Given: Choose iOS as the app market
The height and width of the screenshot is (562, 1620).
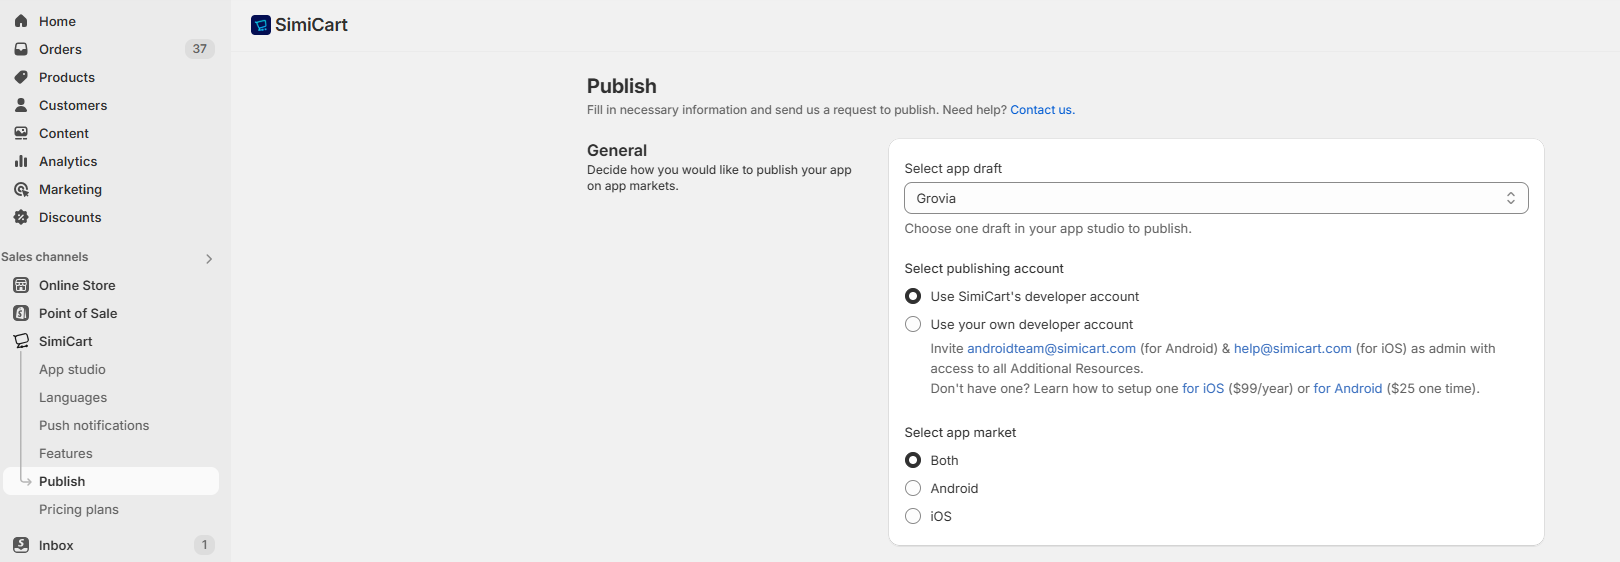Looking at the screenshot, I should coord(913,516).
